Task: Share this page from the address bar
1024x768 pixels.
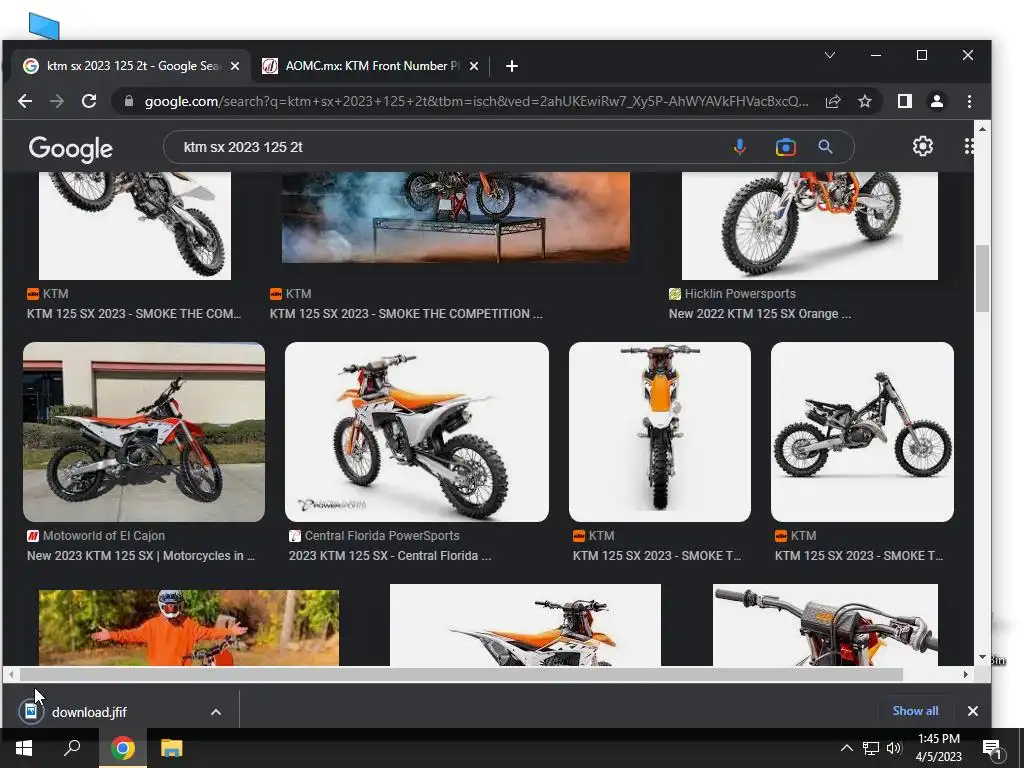Action: pos(833,101)
